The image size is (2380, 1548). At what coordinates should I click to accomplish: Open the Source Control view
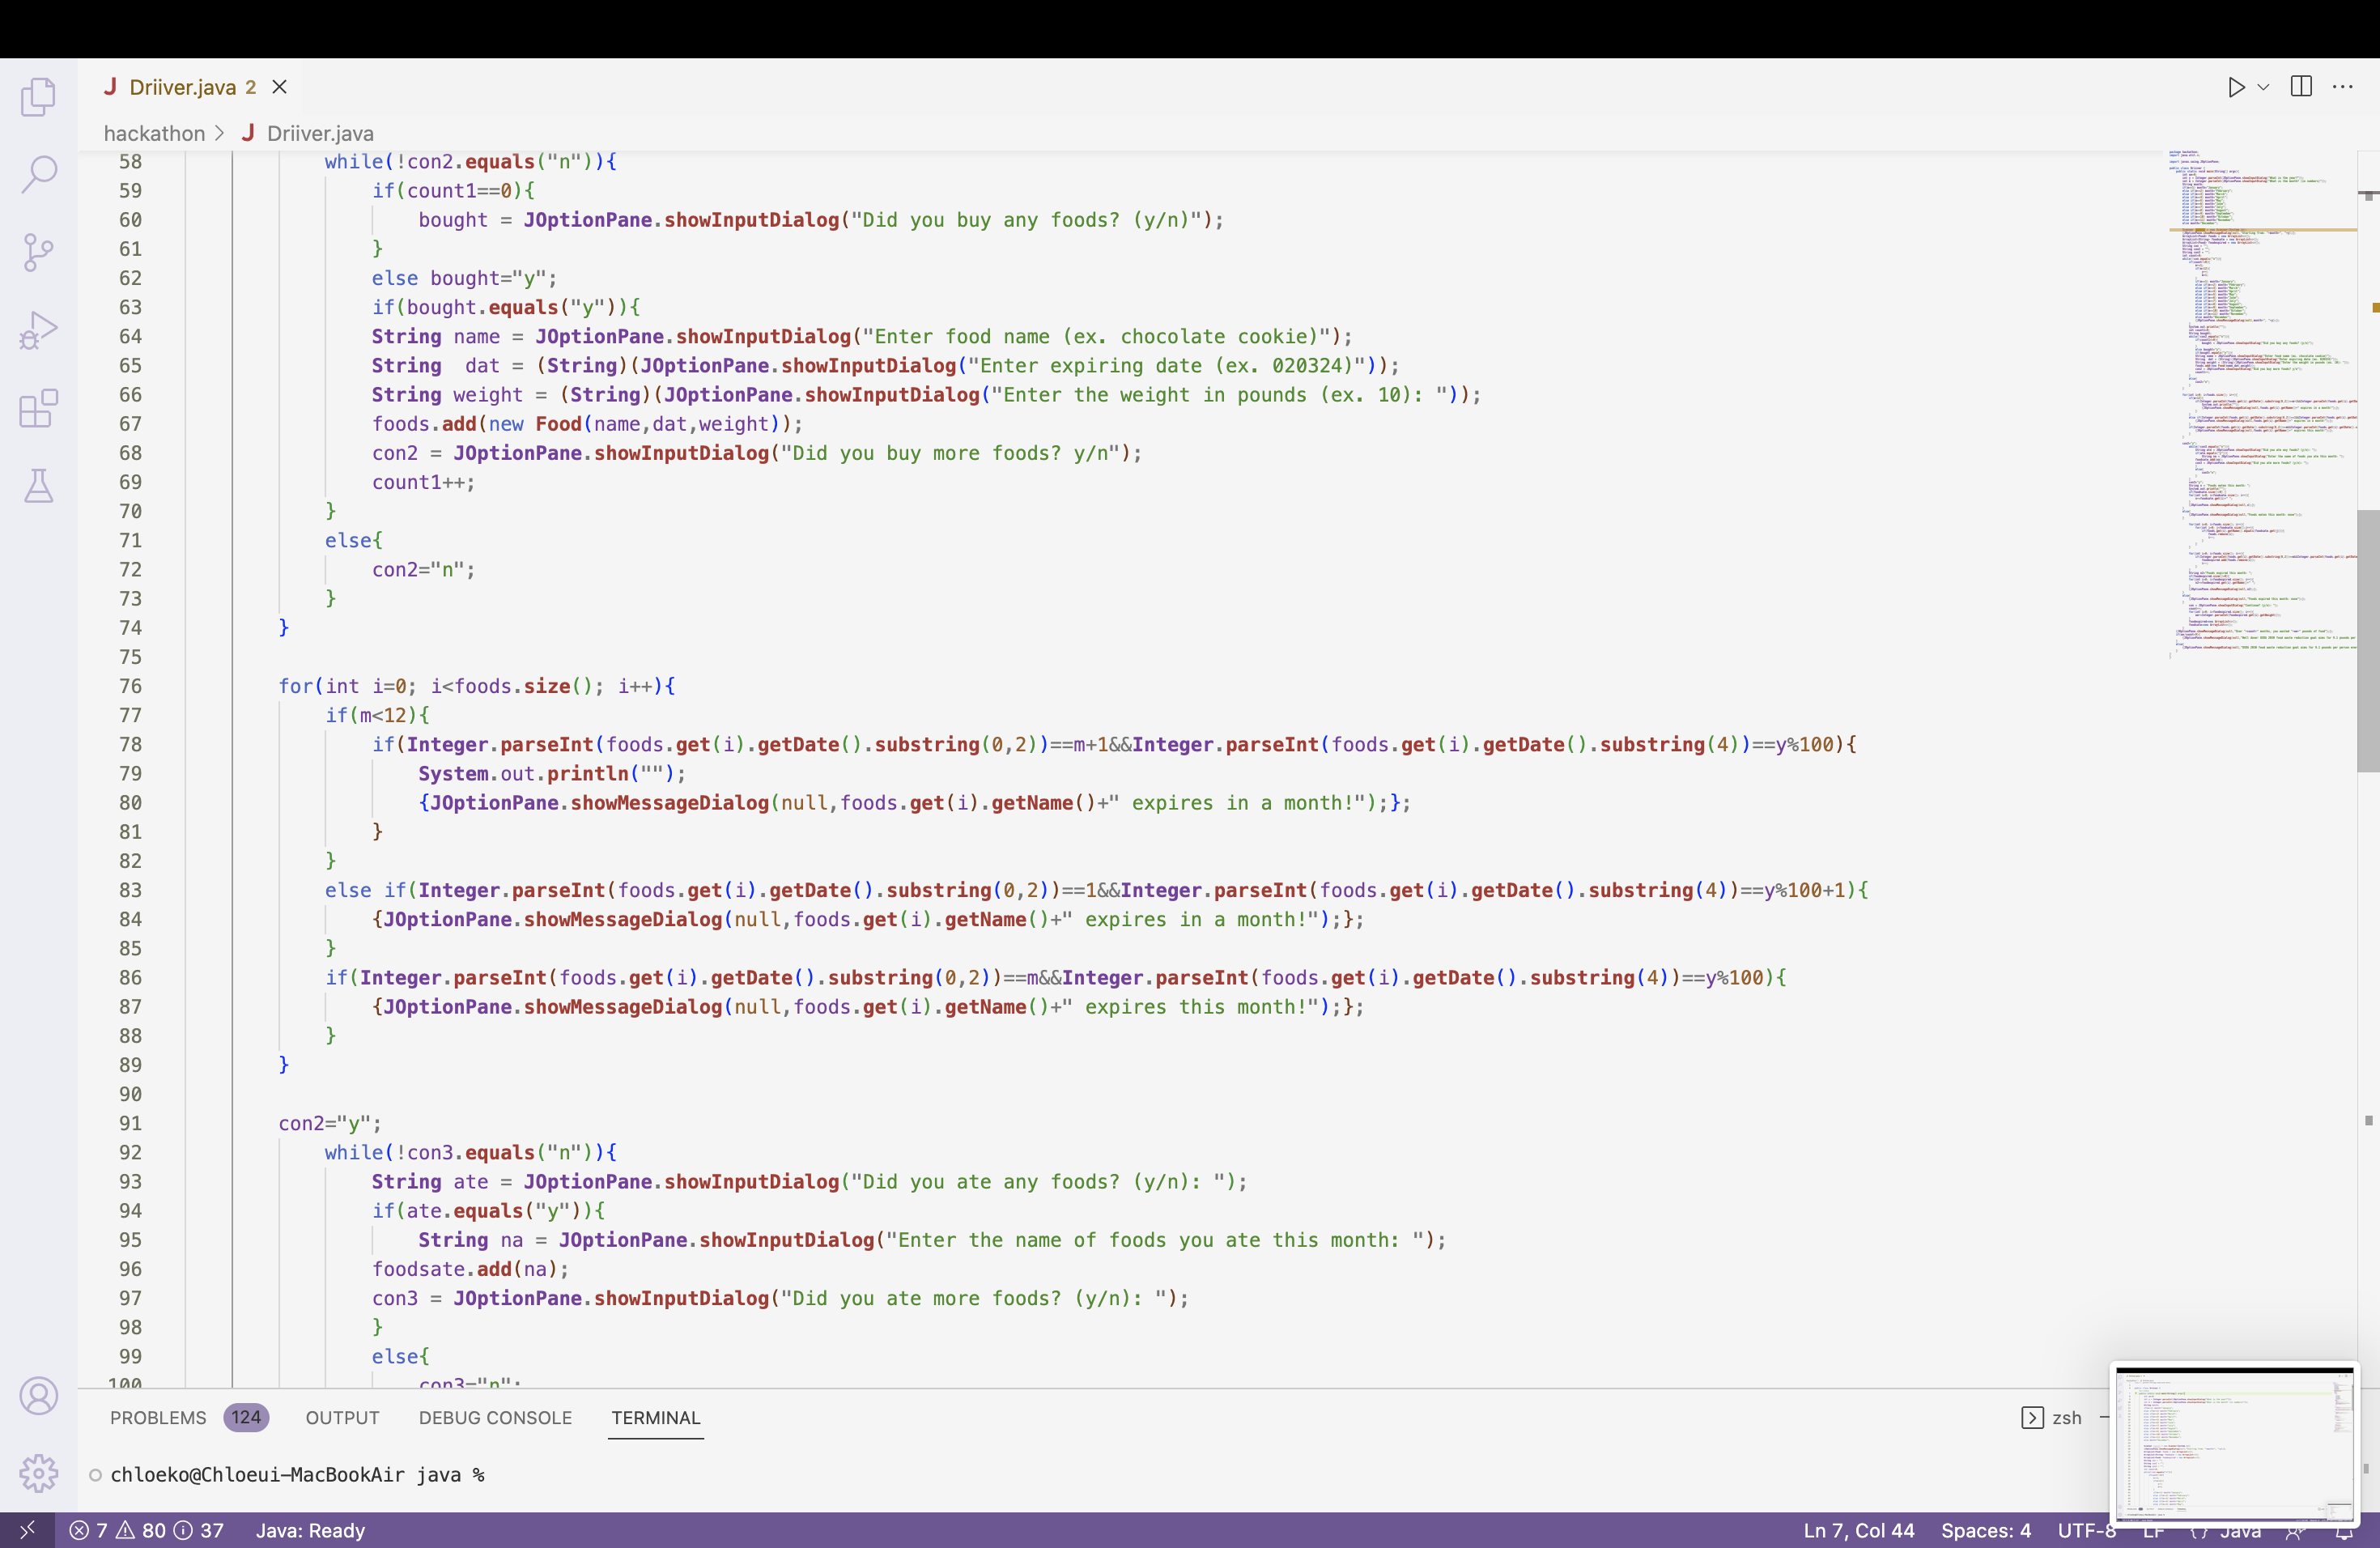(38, 252)
